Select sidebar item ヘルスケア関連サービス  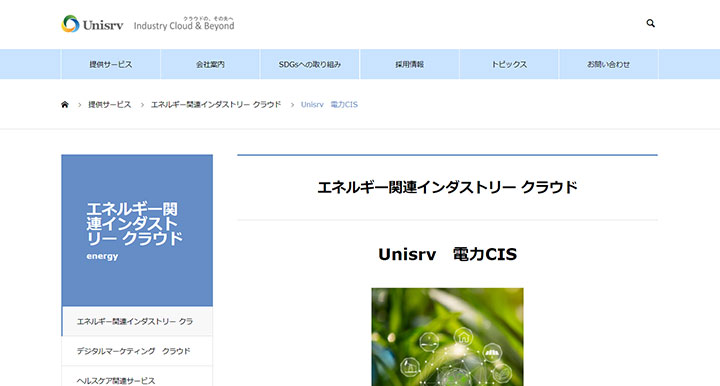tap(137, 377)
